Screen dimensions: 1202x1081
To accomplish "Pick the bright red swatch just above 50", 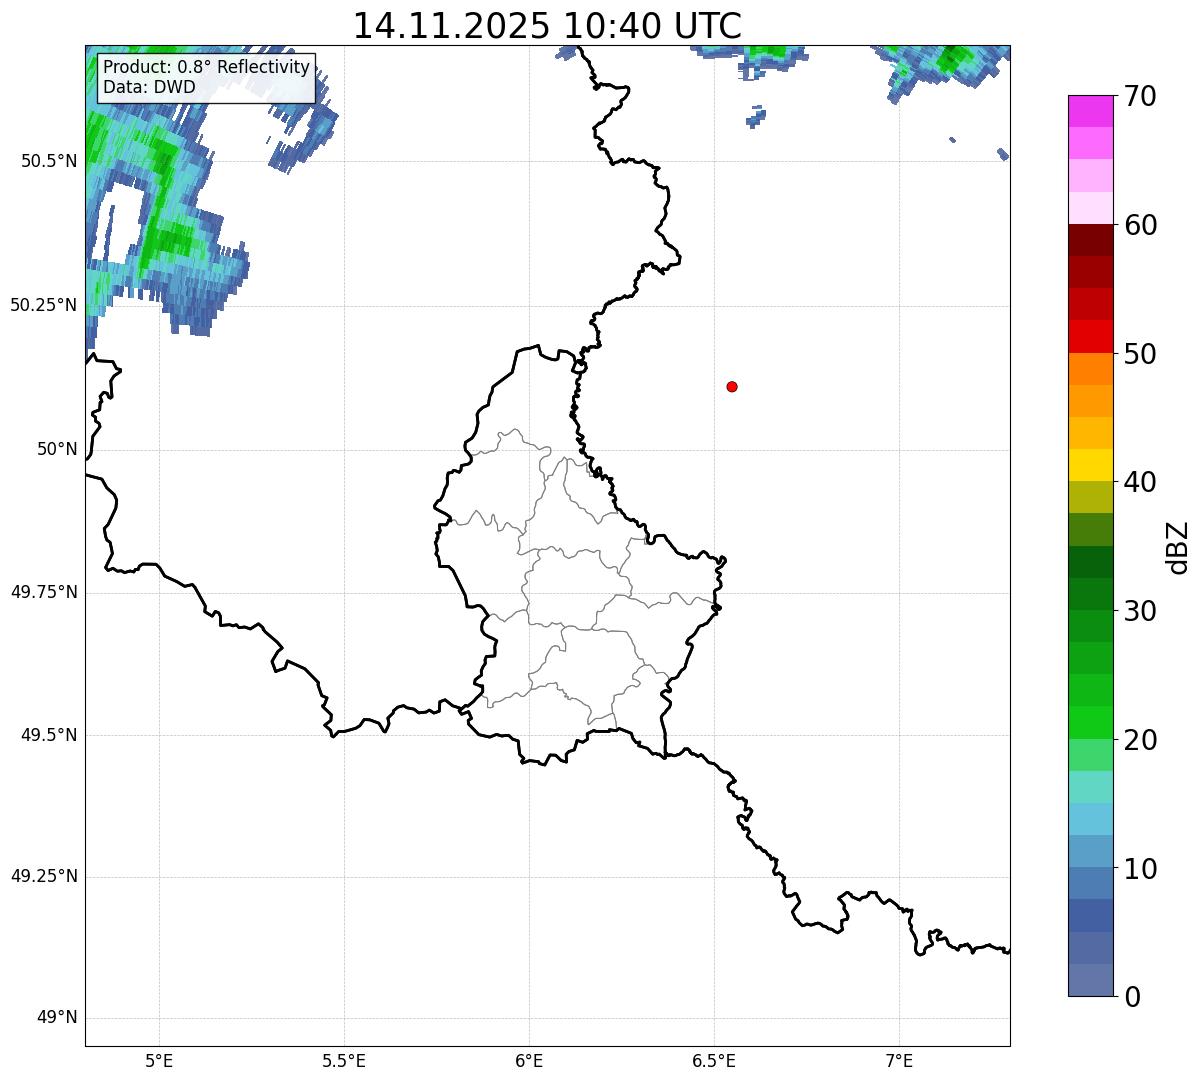I will 1091,336.
